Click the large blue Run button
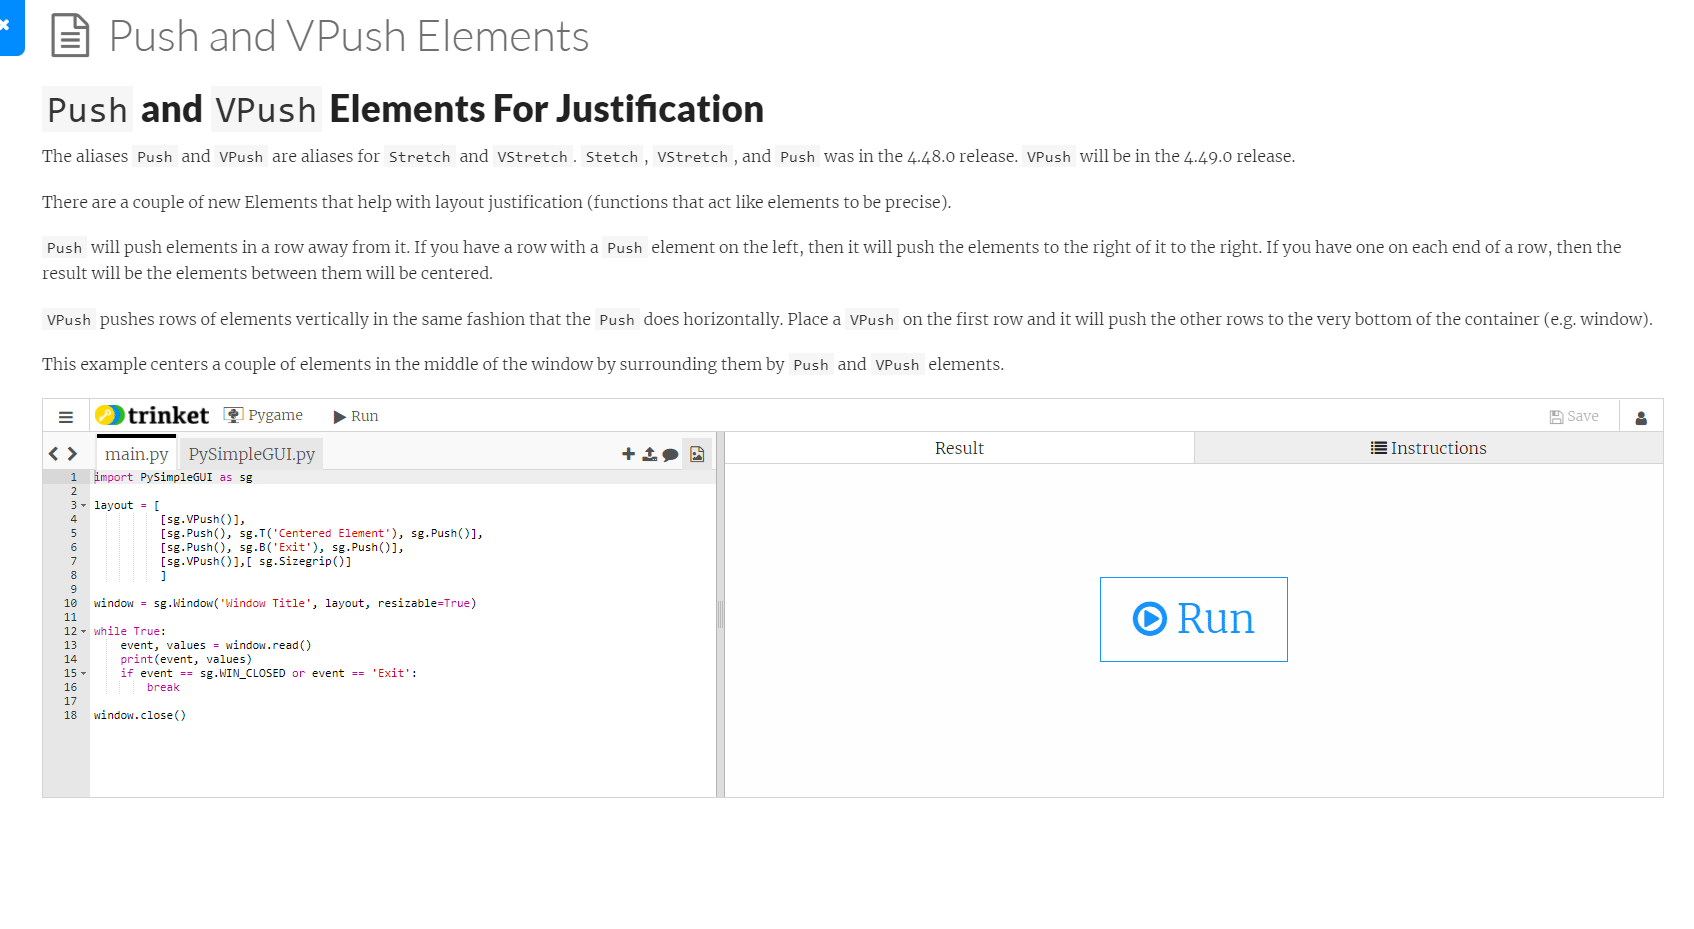This screenshot has height=929, width=1694. pos(1193,619)
